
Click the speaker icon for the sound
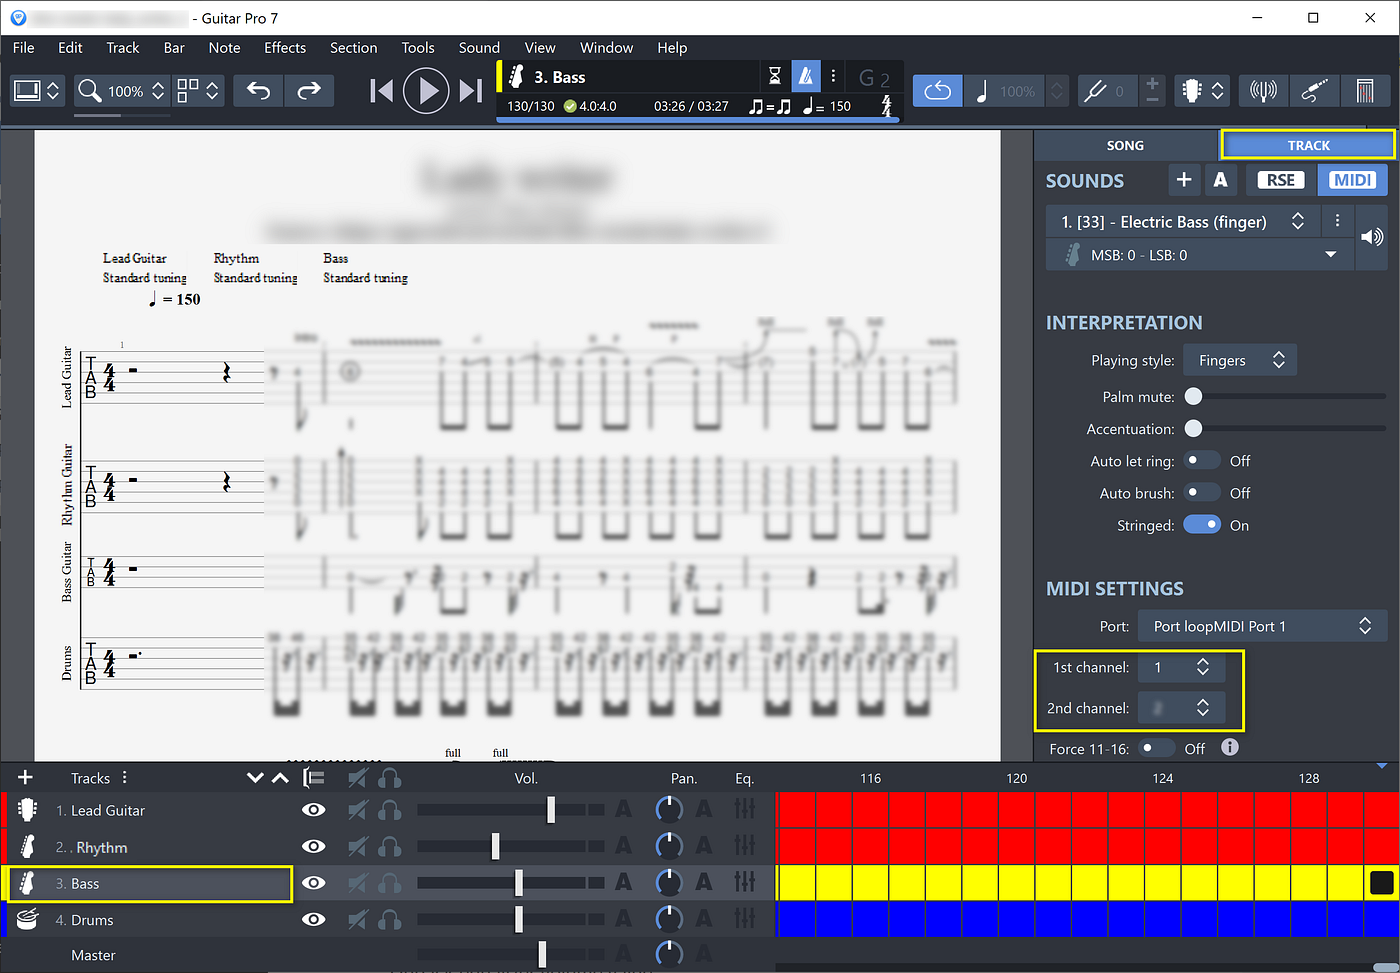pyautogui.click(x=1372, y=237)
